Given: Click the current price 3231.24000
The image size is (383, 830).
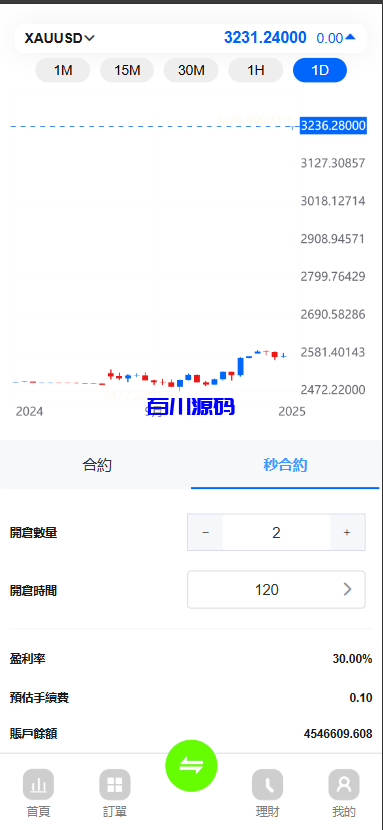Looking at the screenshot, I should coord(265,38).
